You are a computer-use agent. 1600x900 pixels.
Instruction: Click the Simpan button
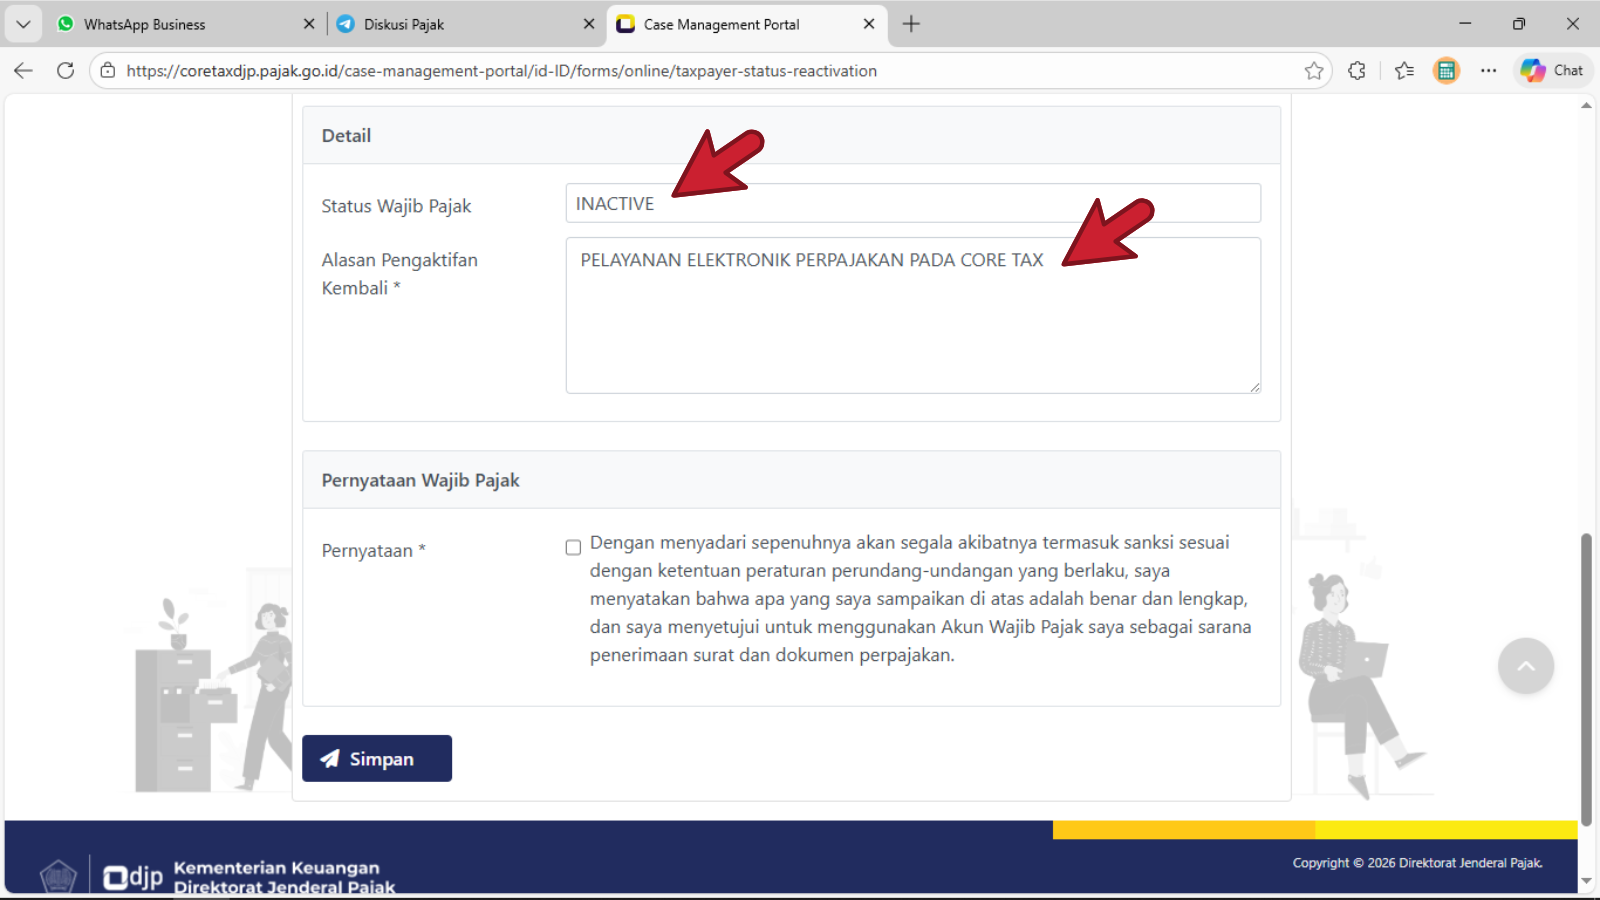click(377, 759)
